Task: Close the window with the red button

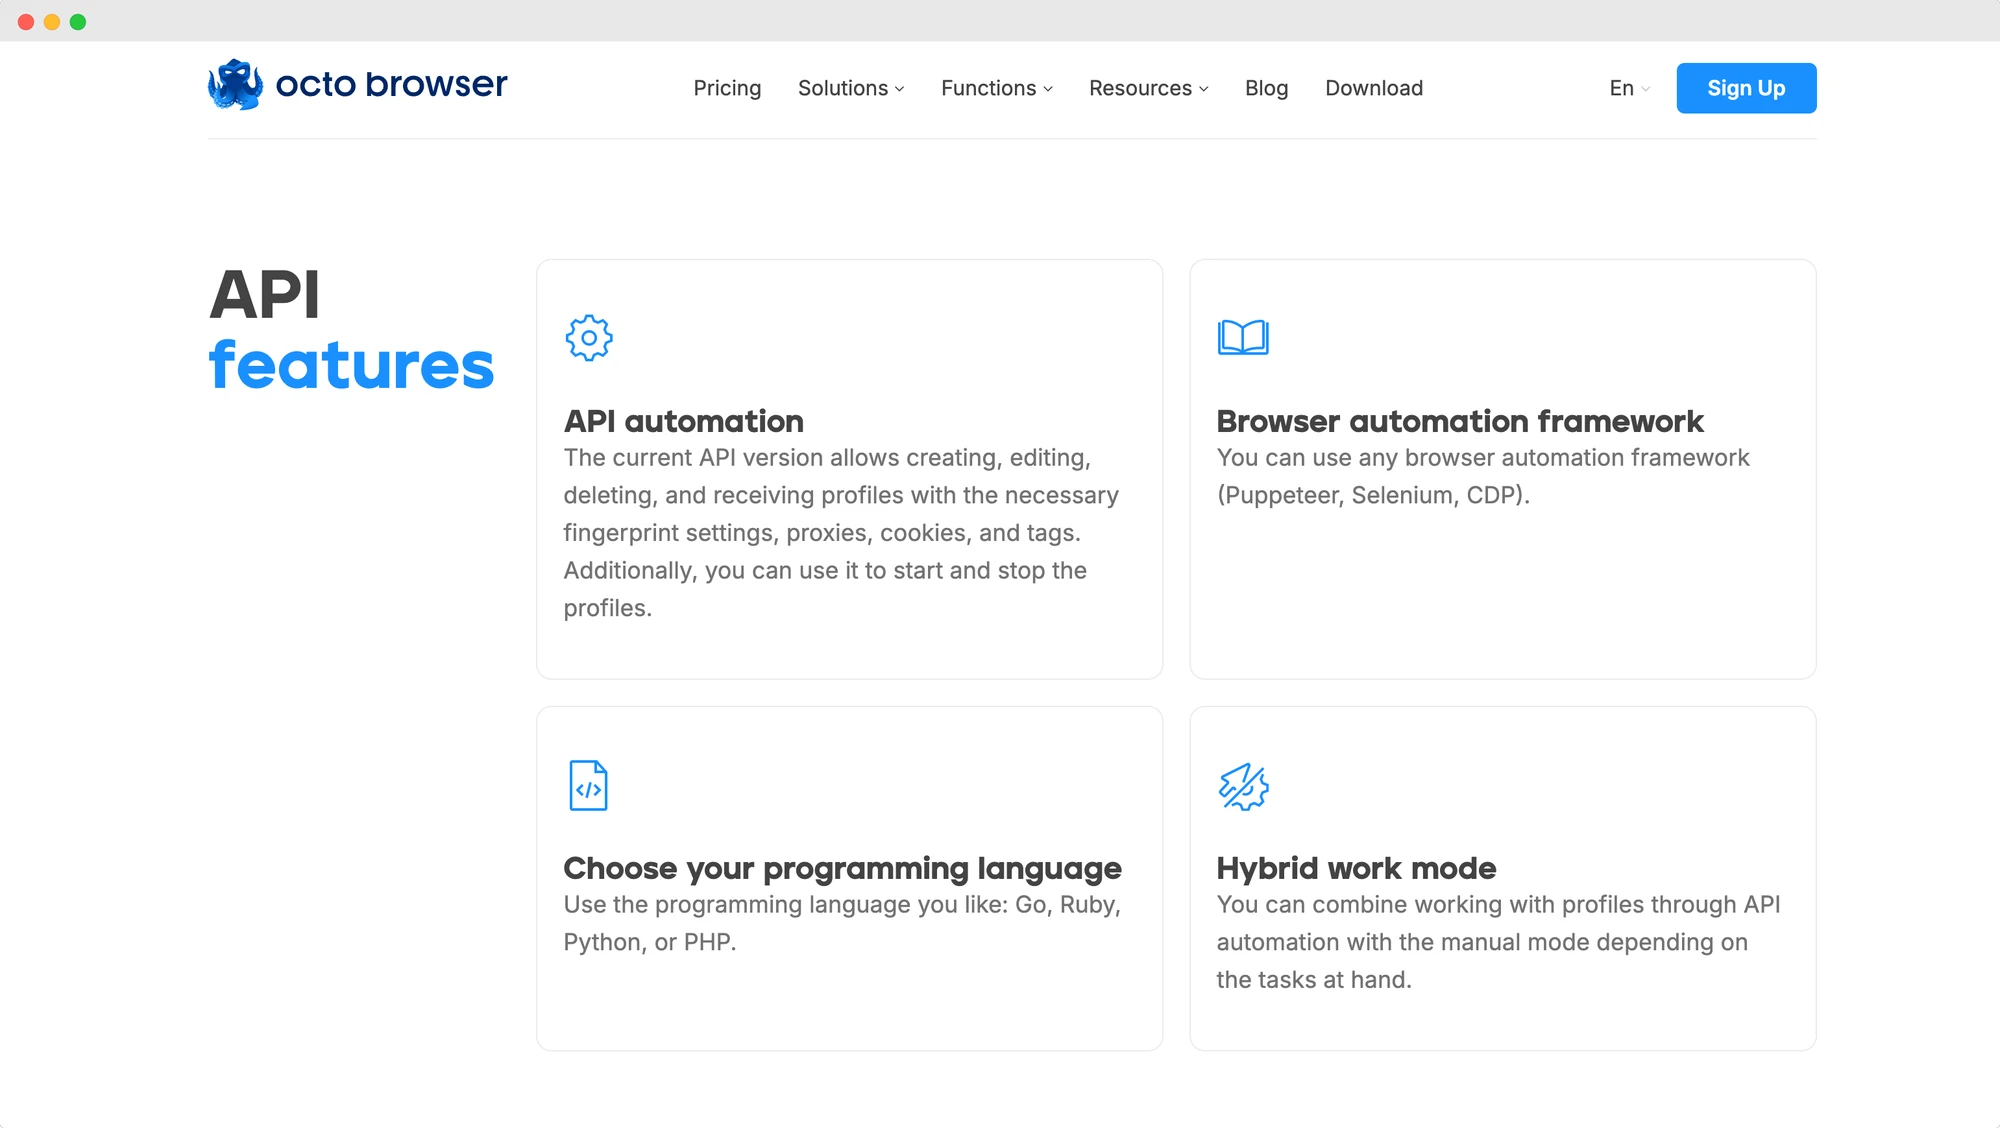Action: click(x=26, y=22)
